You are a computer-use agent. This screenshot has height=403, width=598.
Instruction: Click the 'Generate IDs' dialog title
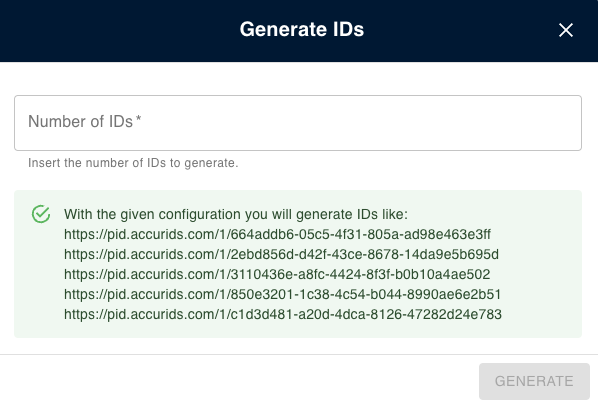[302, 29]
